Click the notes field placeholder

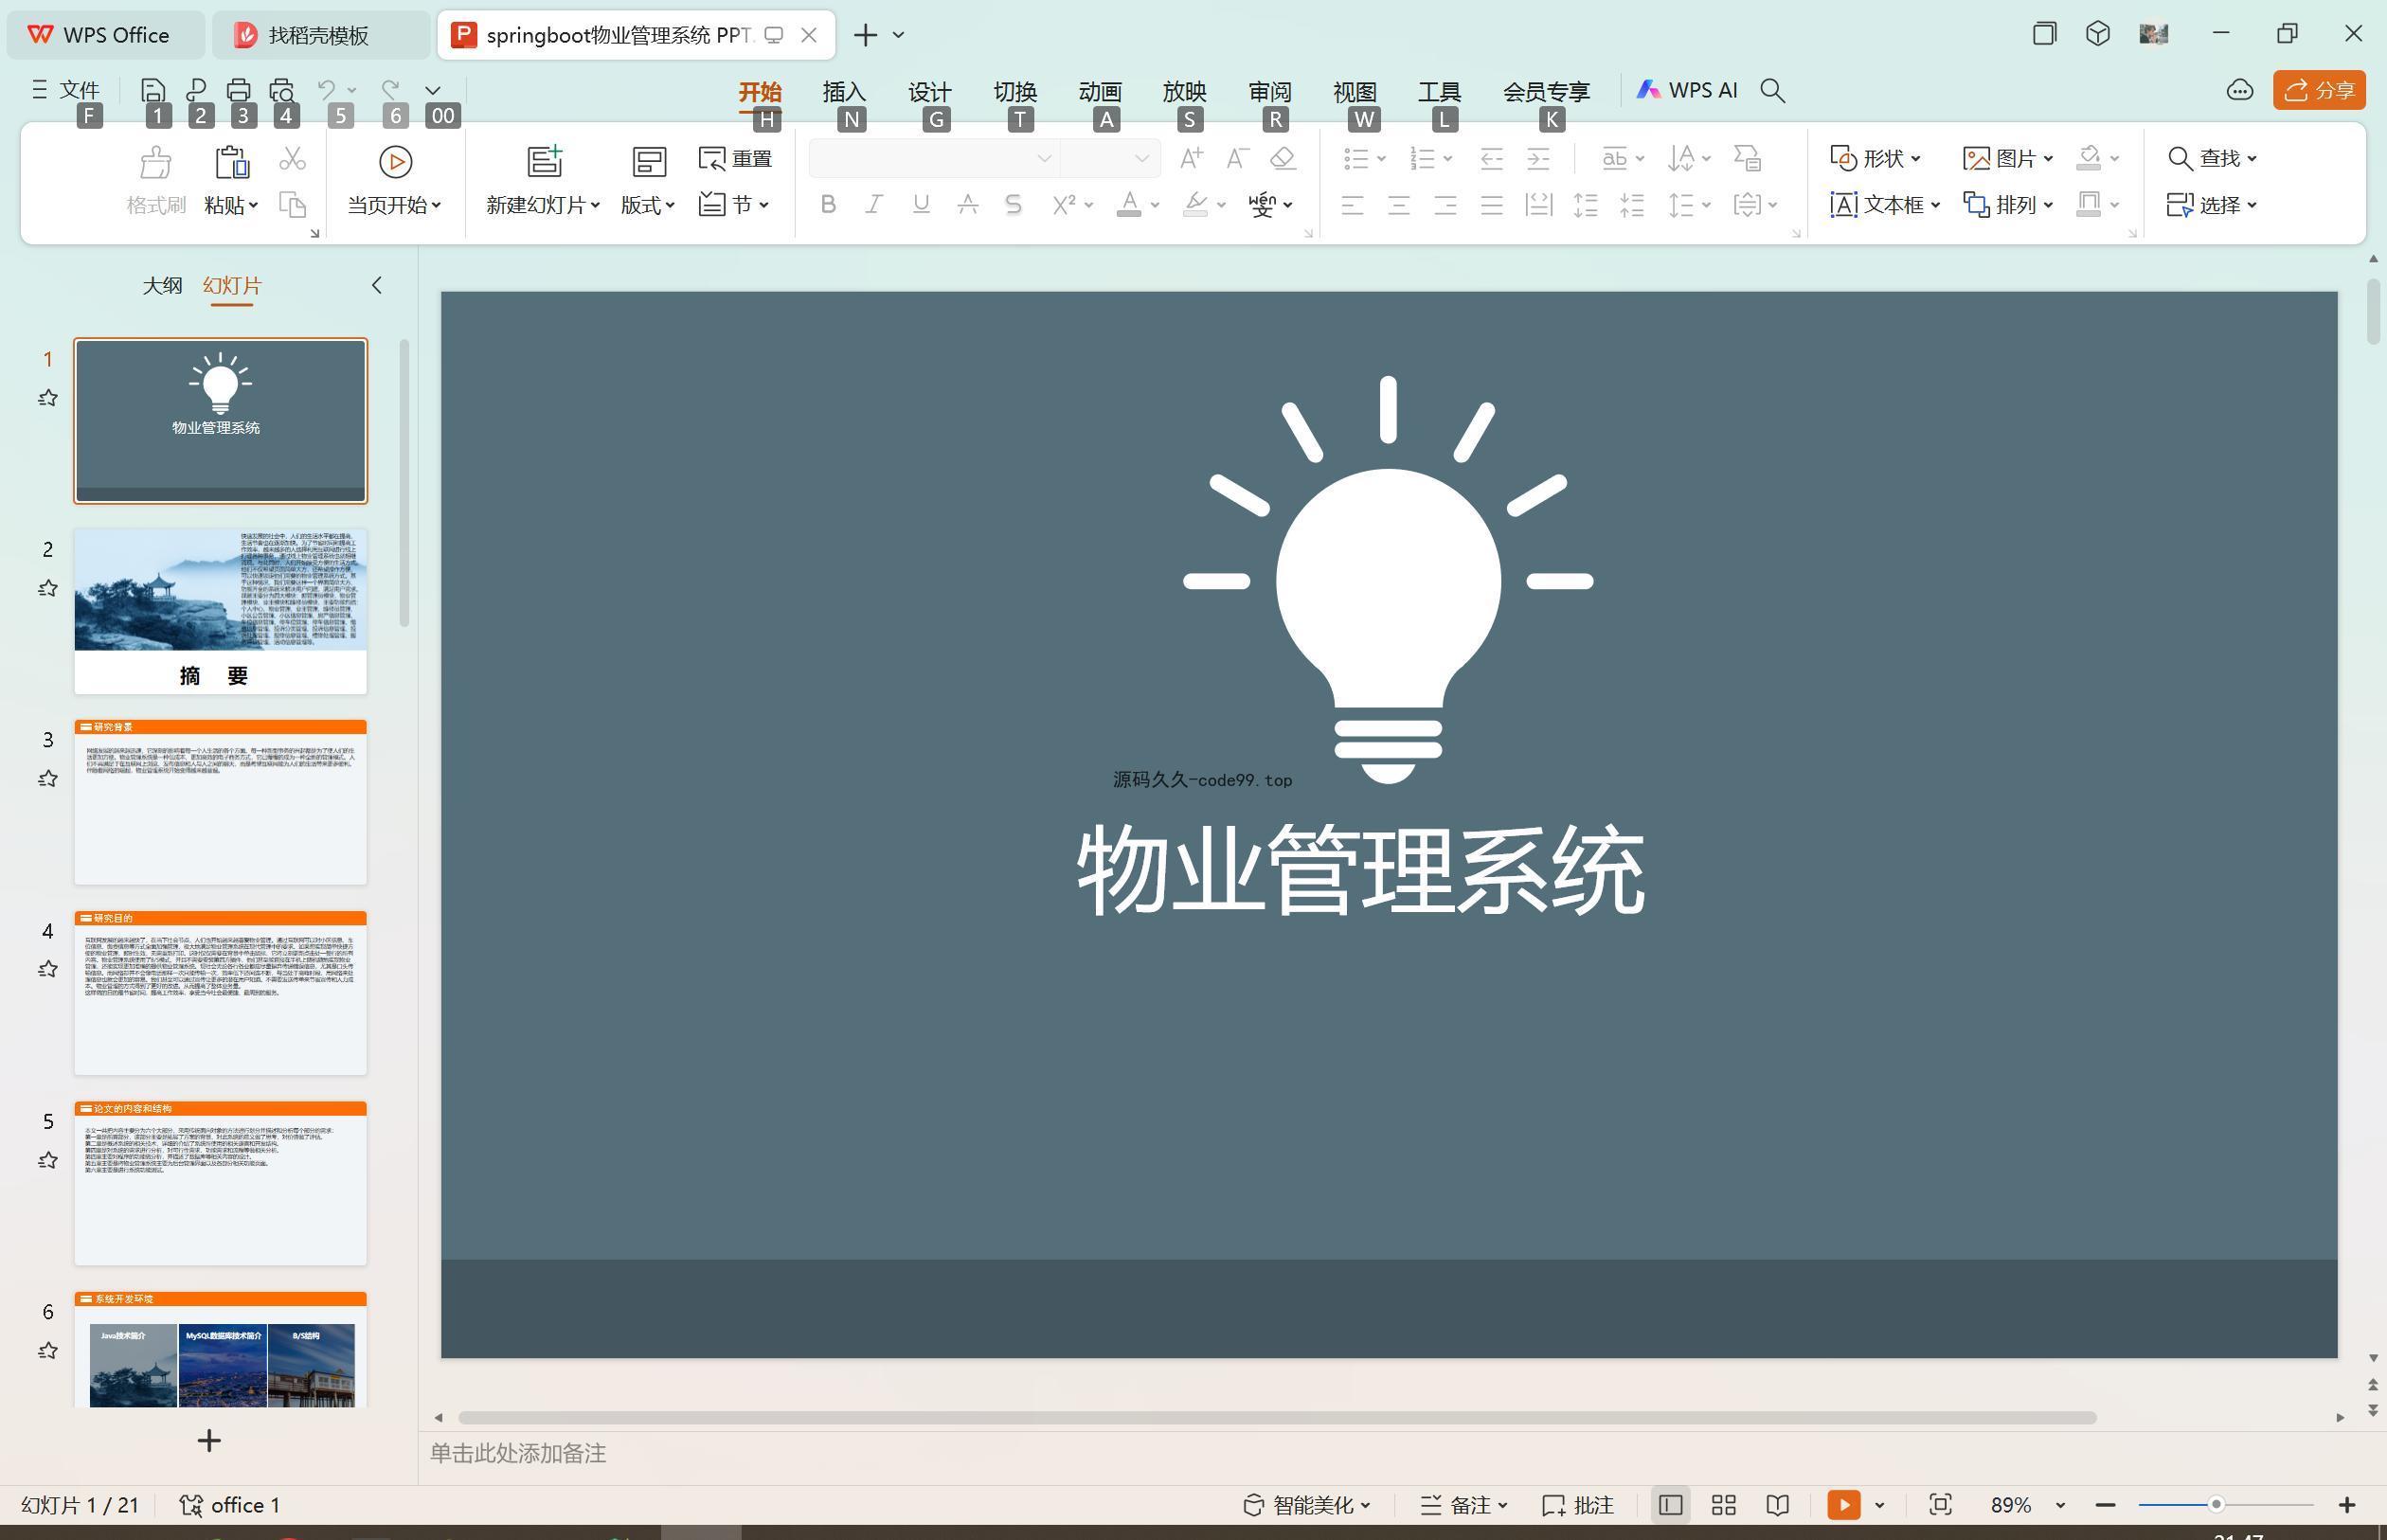click(518, 1453)
